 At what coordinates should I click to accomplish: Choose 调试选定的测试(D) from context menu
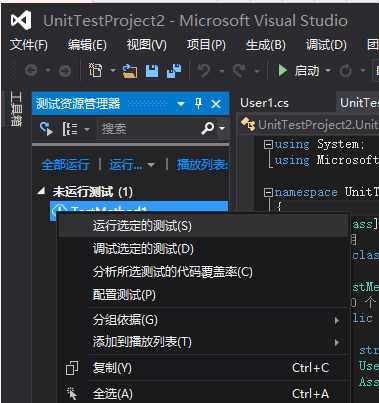(x=203, y=249)
